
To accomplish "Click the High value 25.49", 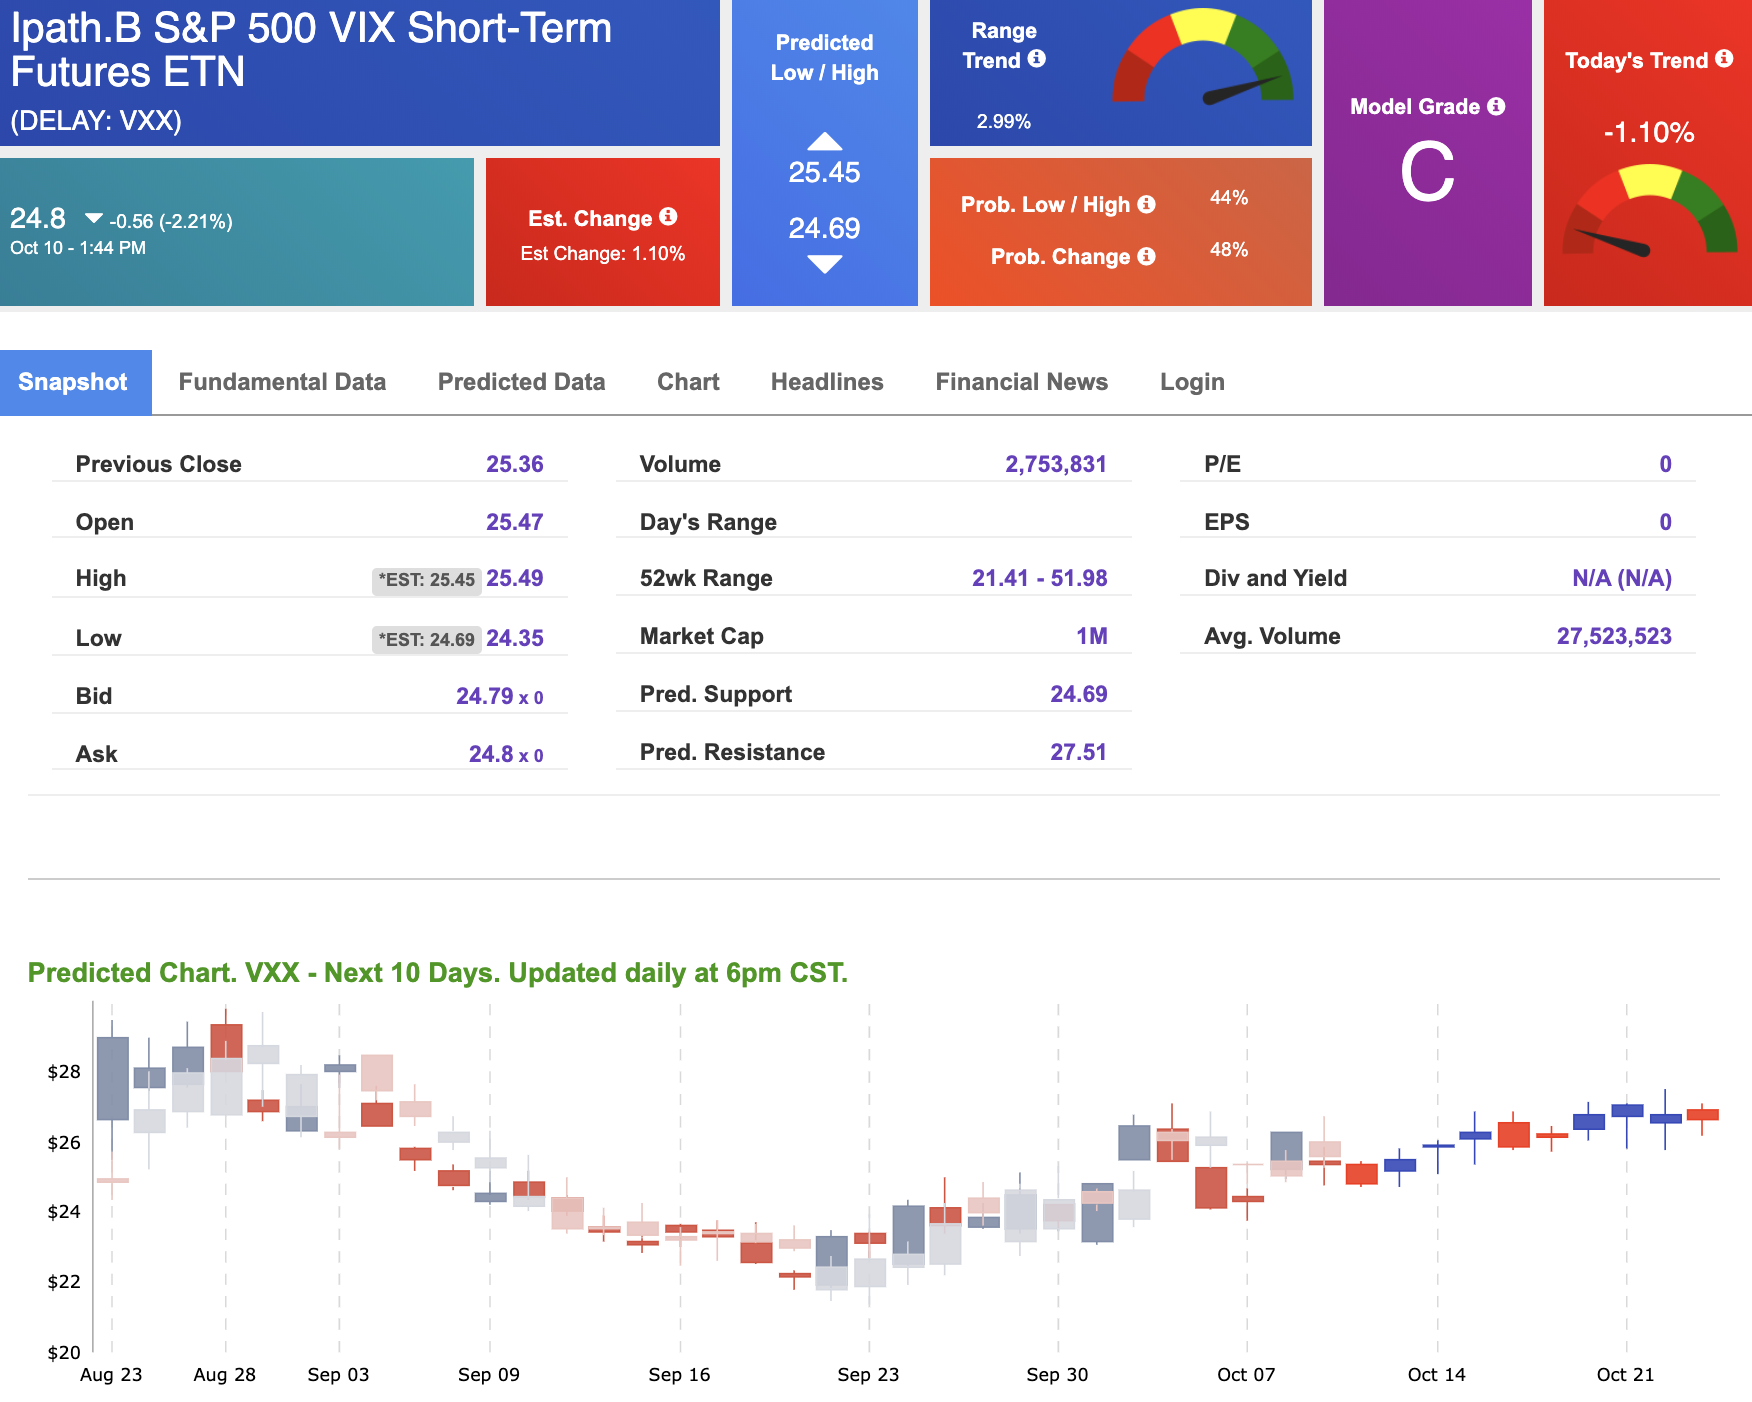I will (514, 578).
